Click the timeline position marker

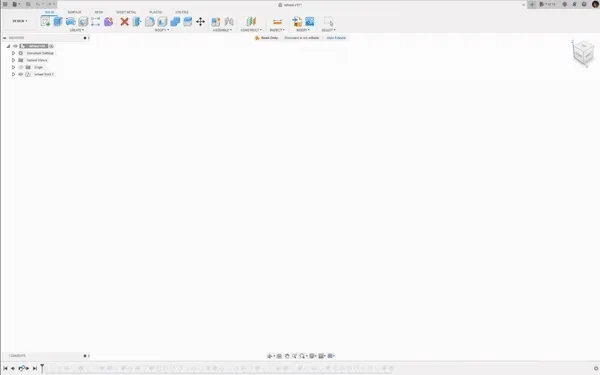click(42, 368)
